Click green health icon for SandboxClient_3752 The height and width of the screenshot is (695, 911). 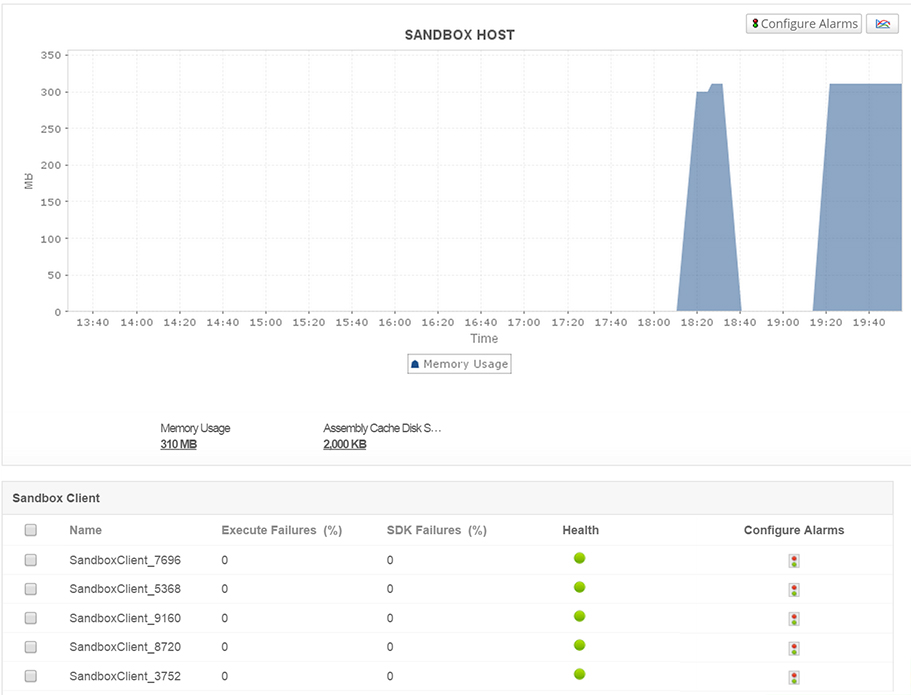click(x=580, y=675)
